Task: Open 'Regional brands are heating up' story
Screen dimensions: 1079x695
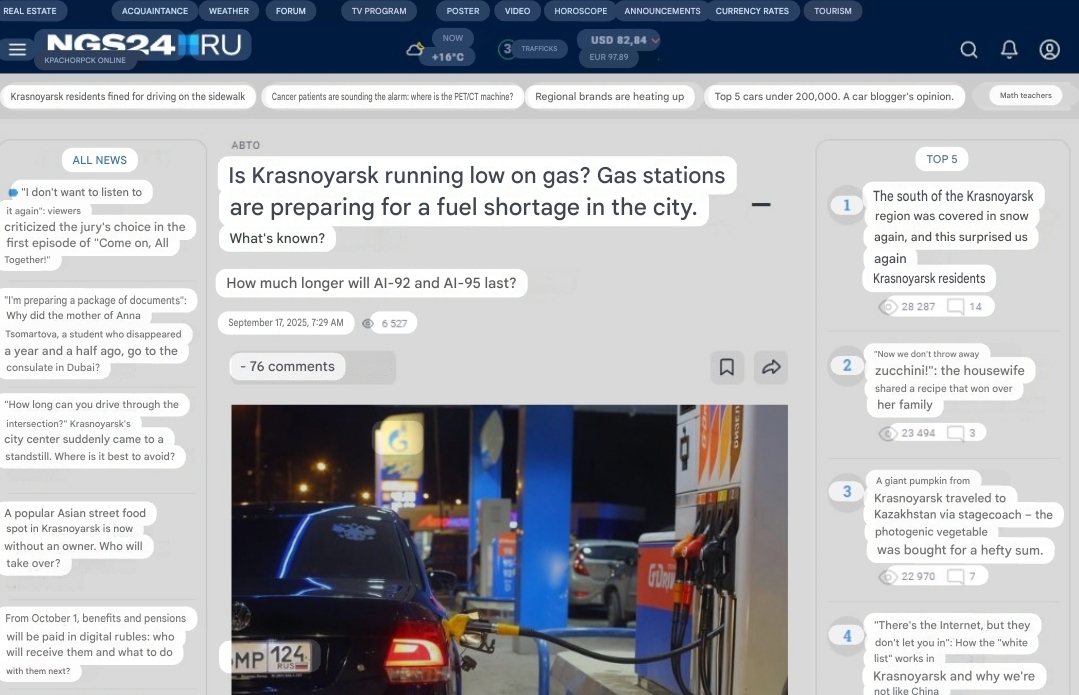Action: pyautogui.click(x=610, y=96)
